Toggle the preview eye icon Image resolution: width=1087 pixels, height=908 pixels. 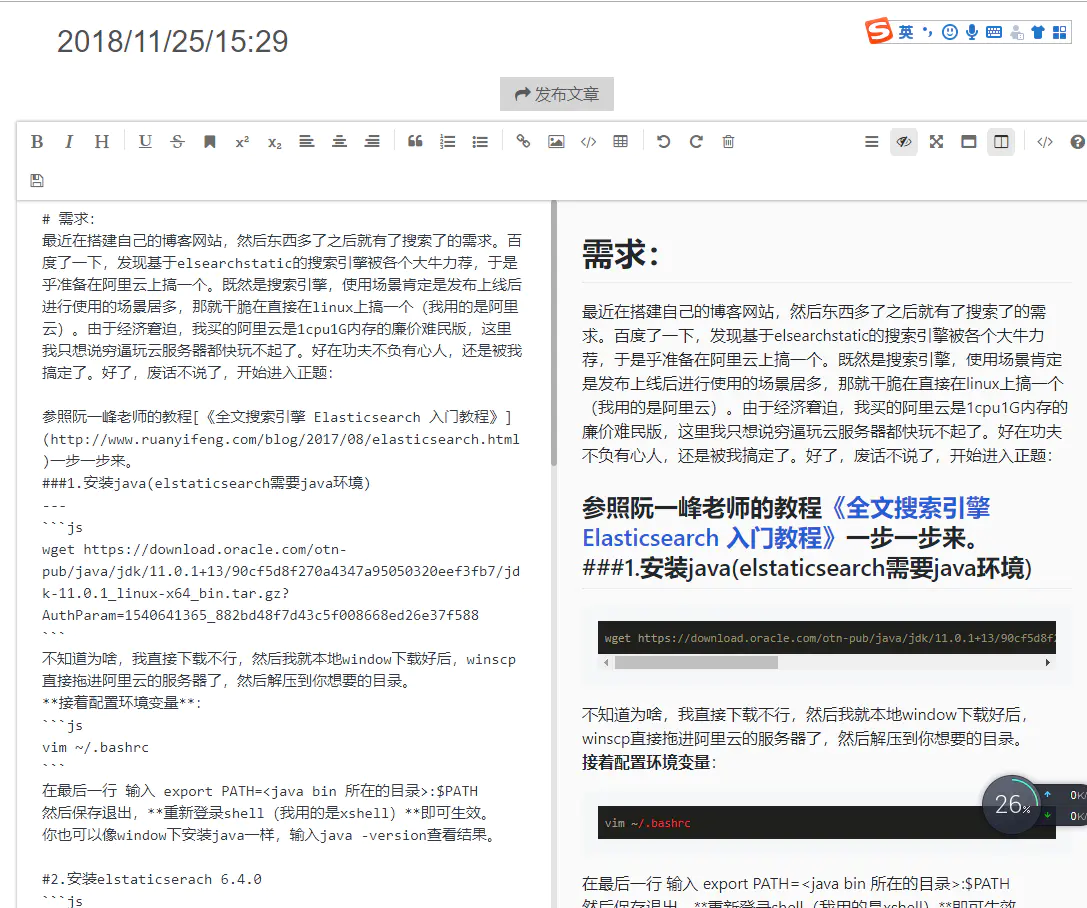coord(904,142)
